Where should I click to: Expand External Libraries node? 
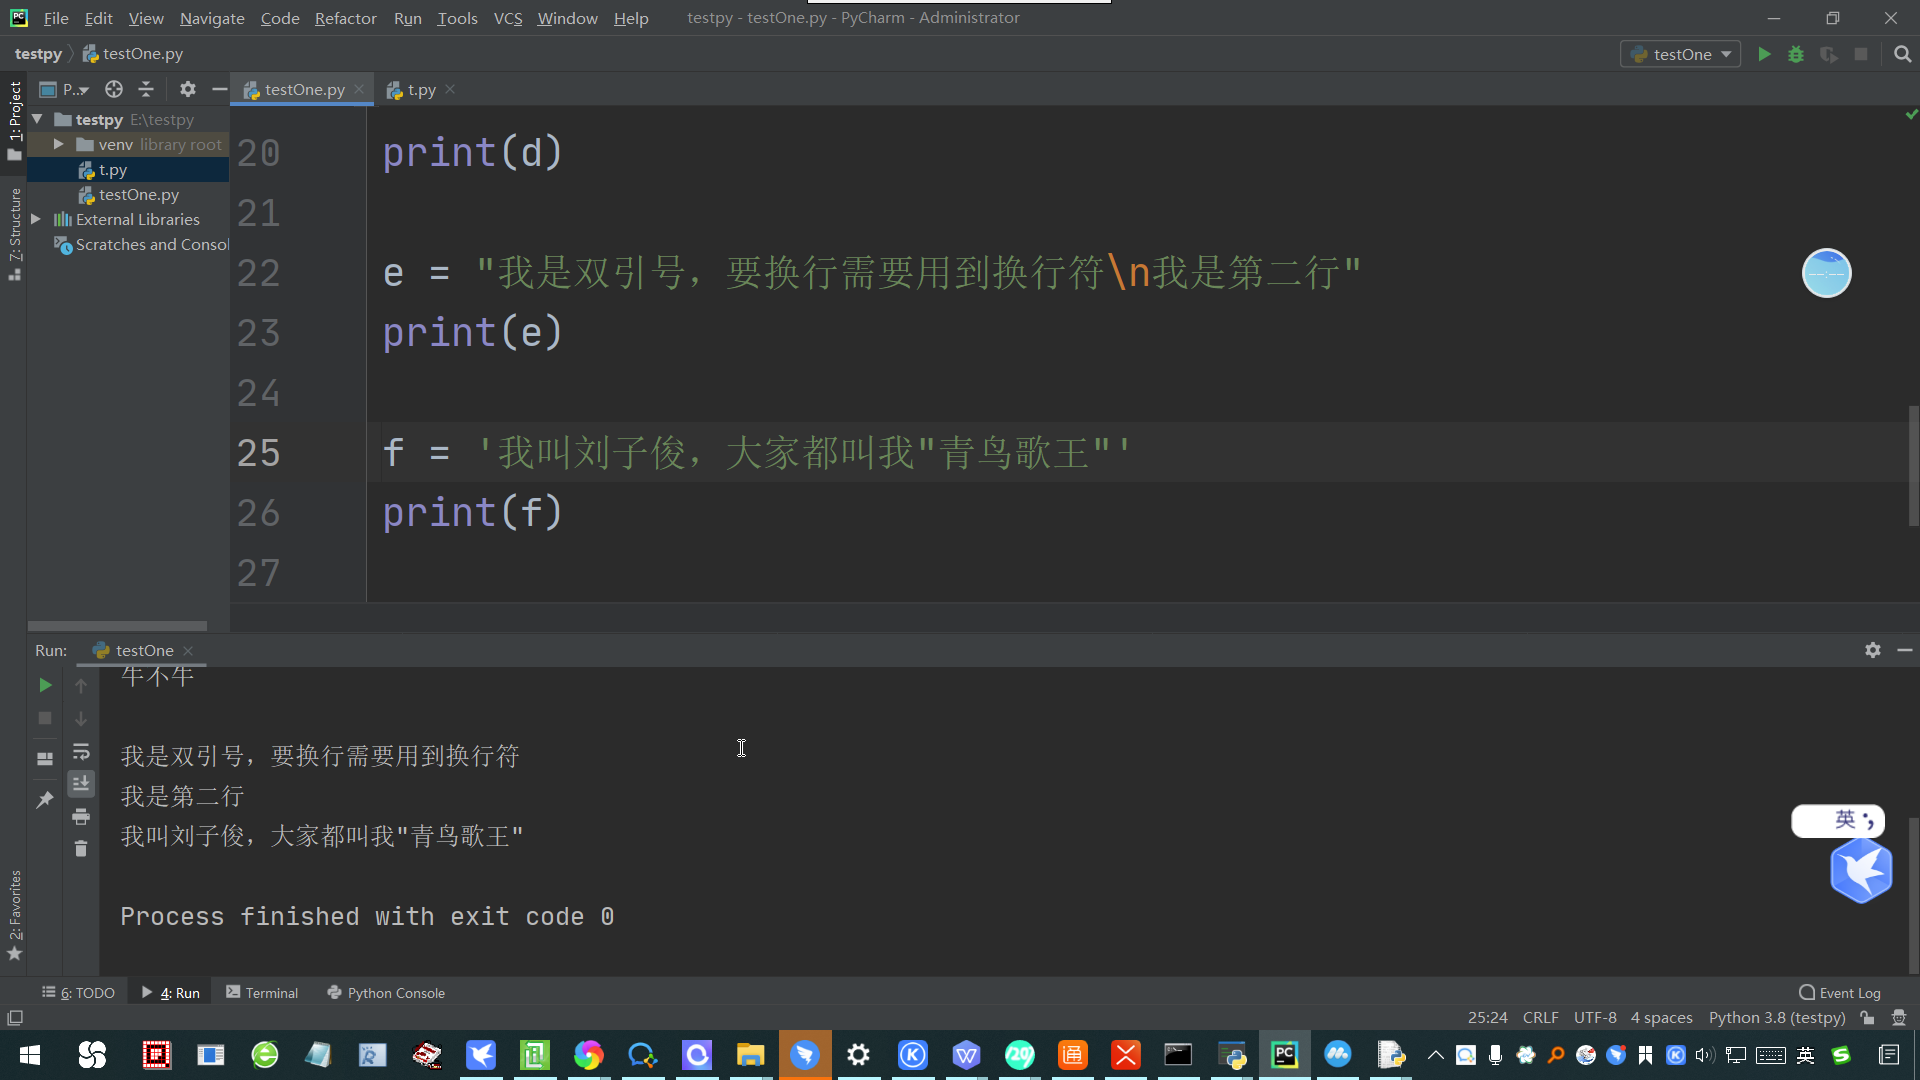36,219
